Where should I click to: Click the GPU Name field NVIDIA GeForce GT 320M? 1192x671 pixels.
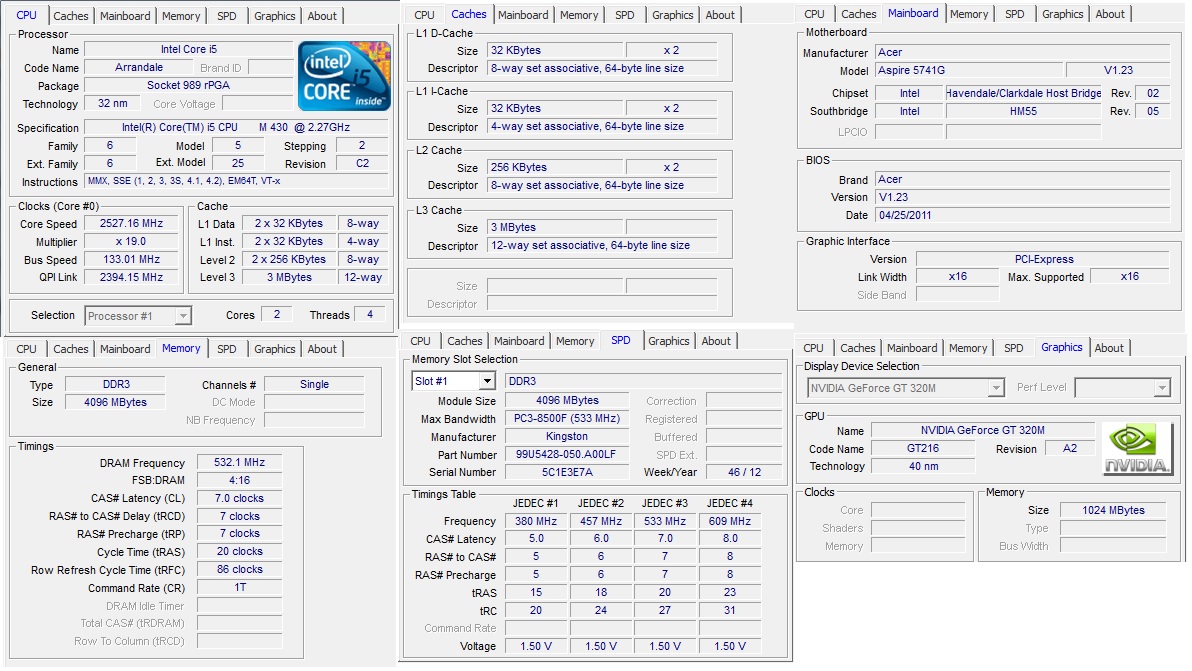pyautogui.click(x=982, y=431)
